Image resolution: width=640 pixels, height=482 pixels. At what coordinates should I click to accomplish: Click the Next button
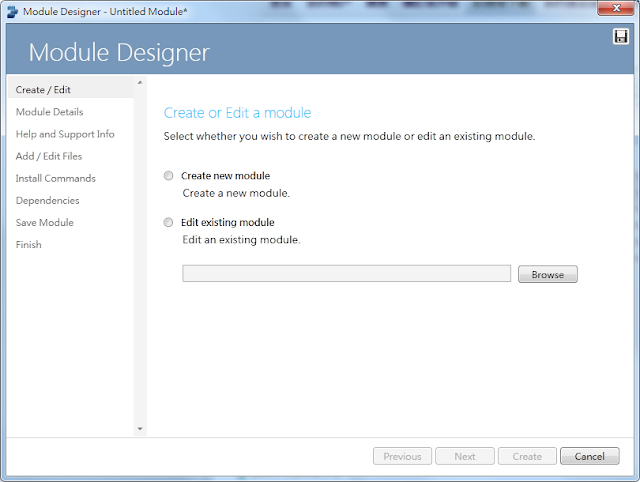click(x=465, y=456)
